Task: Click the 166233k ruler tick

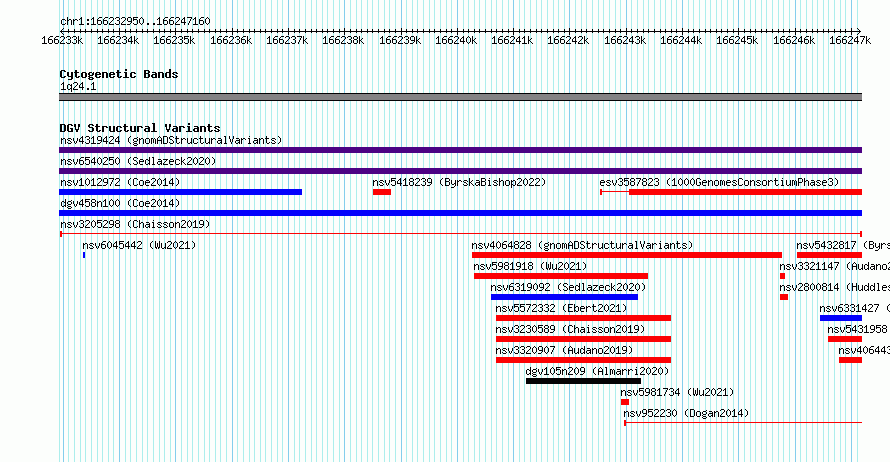Action: pyautogui.click(x=62, y=40)
